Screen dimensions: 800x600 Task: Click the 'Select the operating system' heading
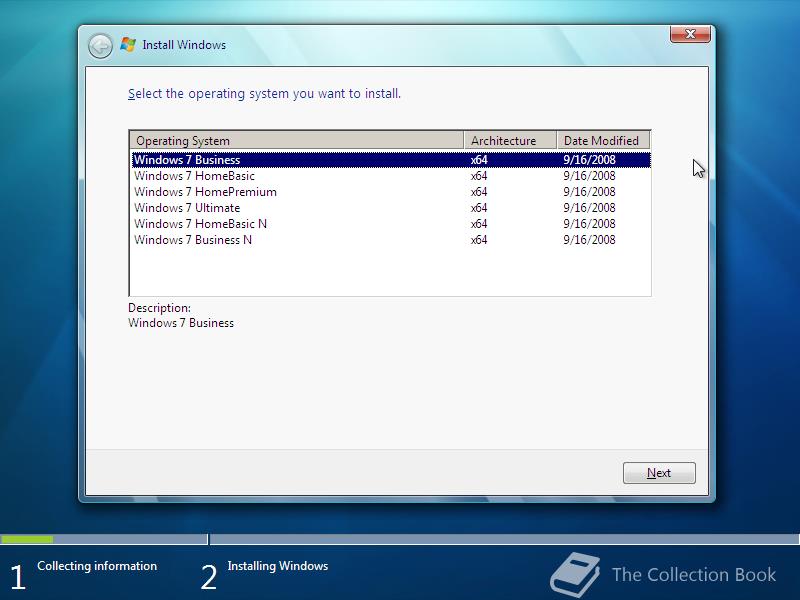(x=264, y=94)
